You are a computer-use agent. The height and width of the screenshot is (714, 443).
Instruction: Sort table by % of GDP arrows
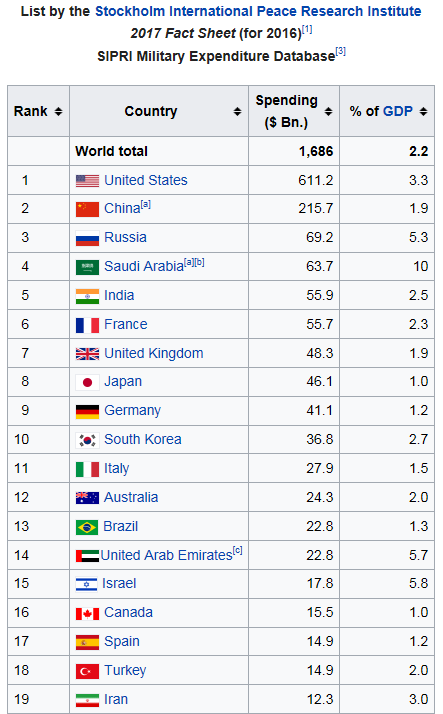pos(423,112)
